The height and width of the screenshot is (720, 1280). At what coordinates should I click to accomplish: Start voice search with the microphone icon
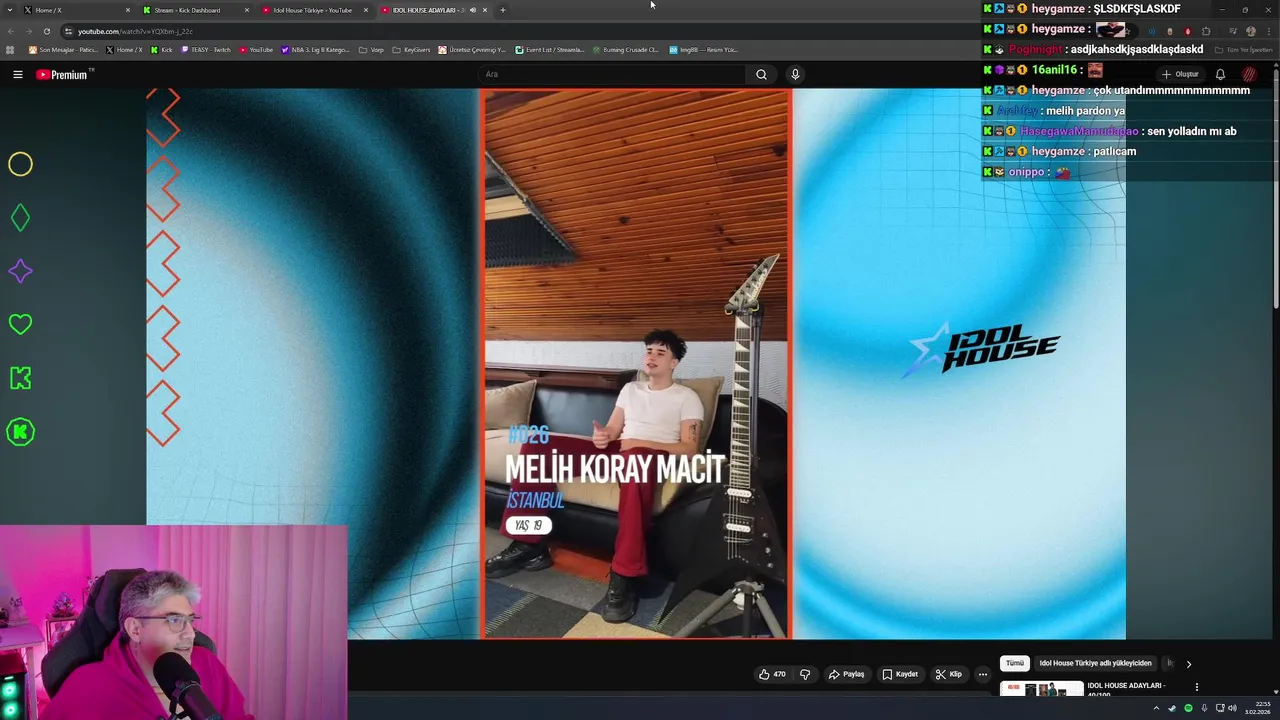click(x=795, y=74)
